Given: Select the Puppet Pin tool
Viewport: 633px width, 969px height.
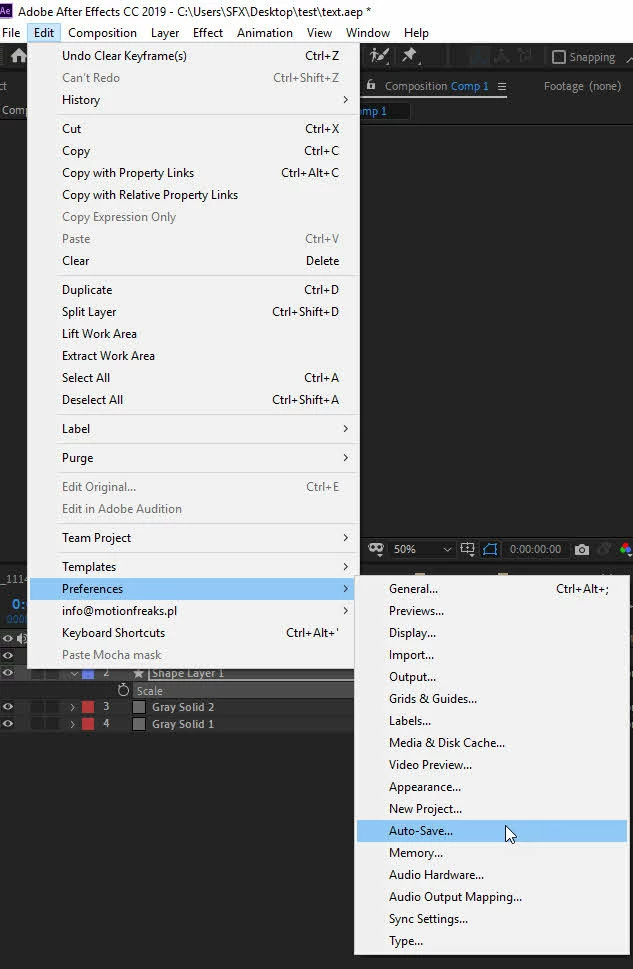Looking at the screenshot, I should (409, 56).
